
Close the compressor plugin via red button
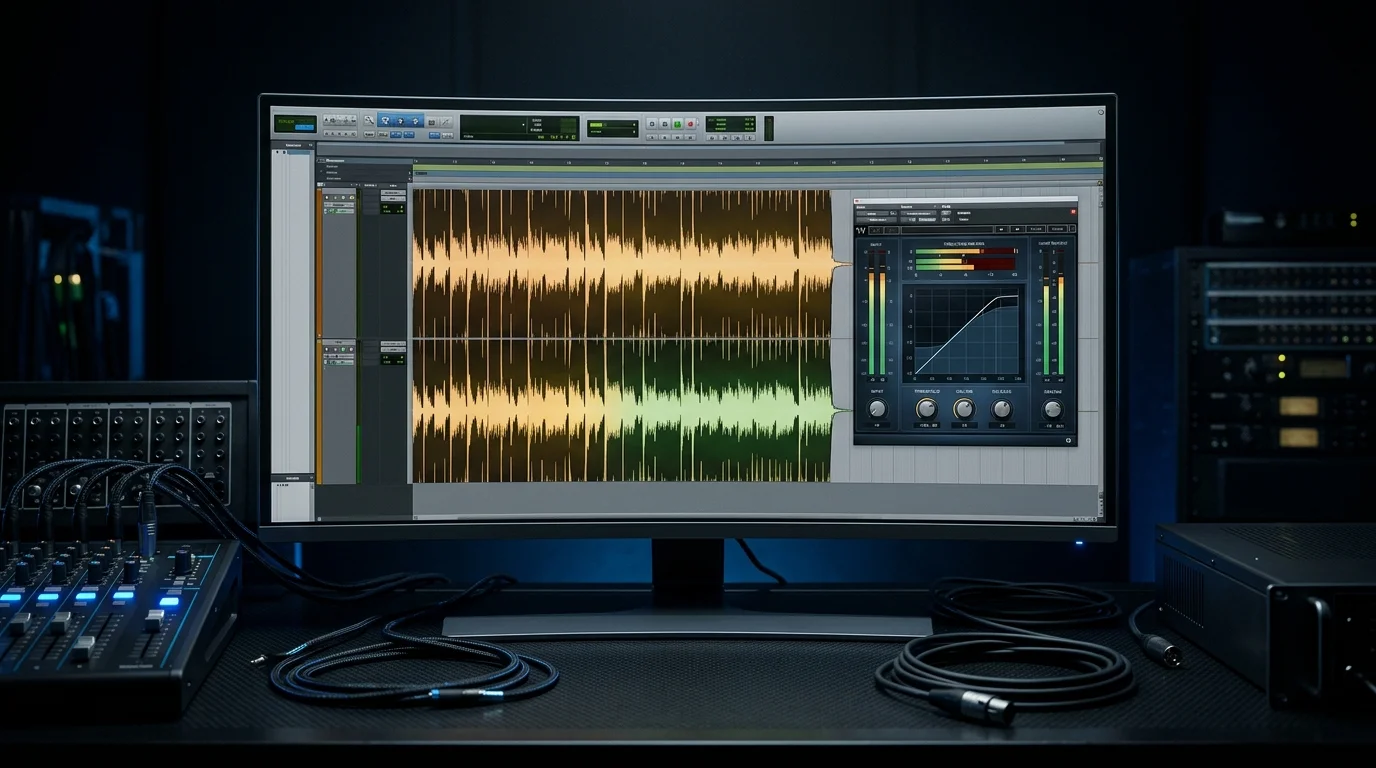pyautogui.click(x=1072, y=212)
